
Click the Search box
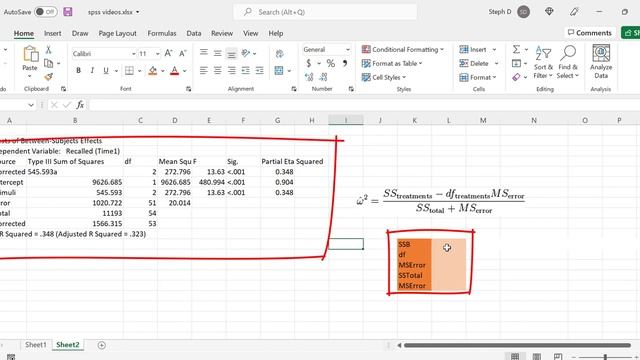coord(325,12)
